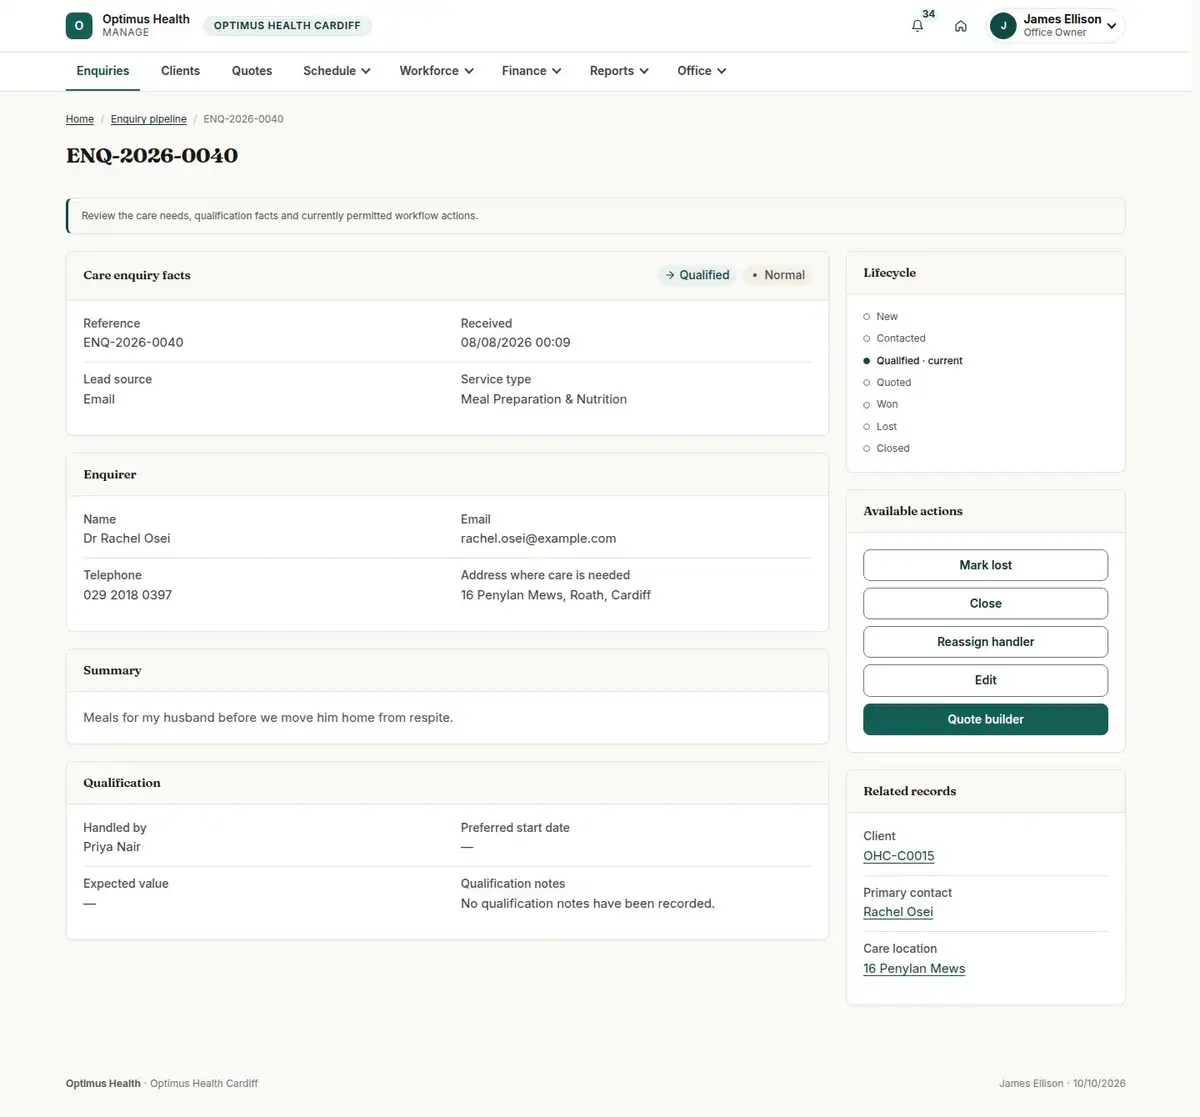The image size is (1200, 1117).
Task: Choose Reassign handler
Action: [x=985, y=642]
